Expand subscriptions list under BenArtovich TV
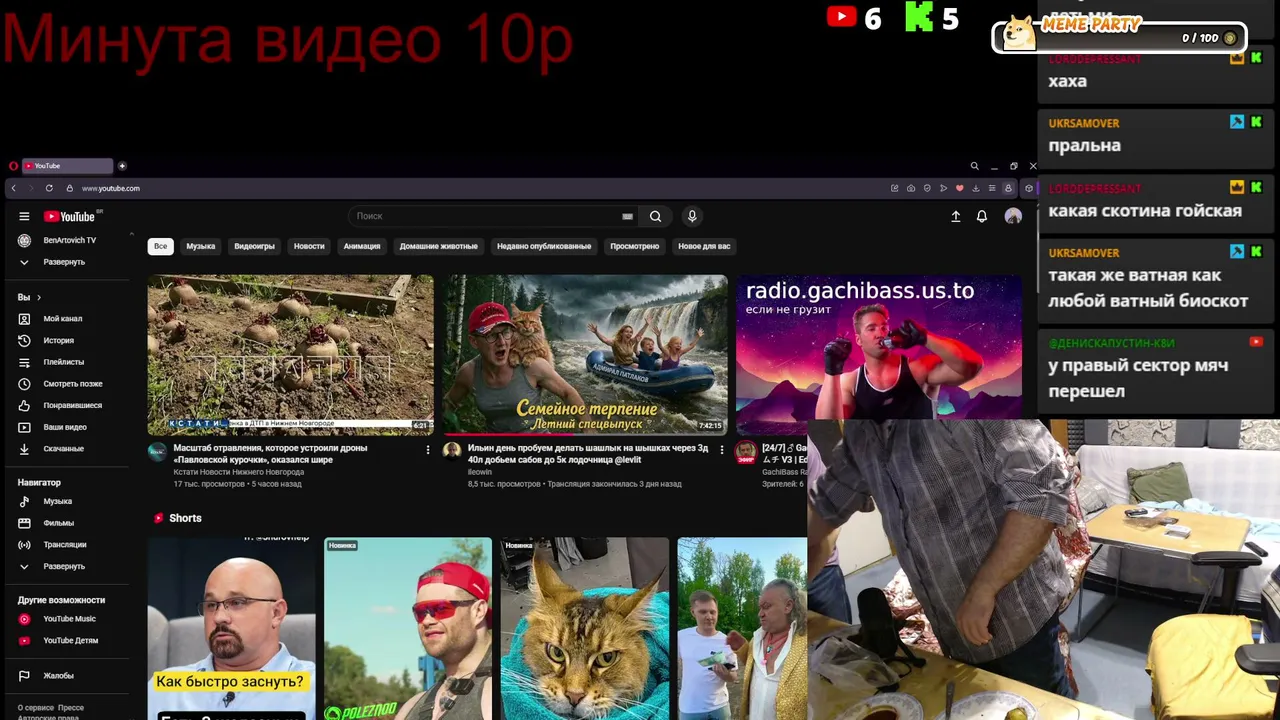1280x720 pixels. (51, 262)
